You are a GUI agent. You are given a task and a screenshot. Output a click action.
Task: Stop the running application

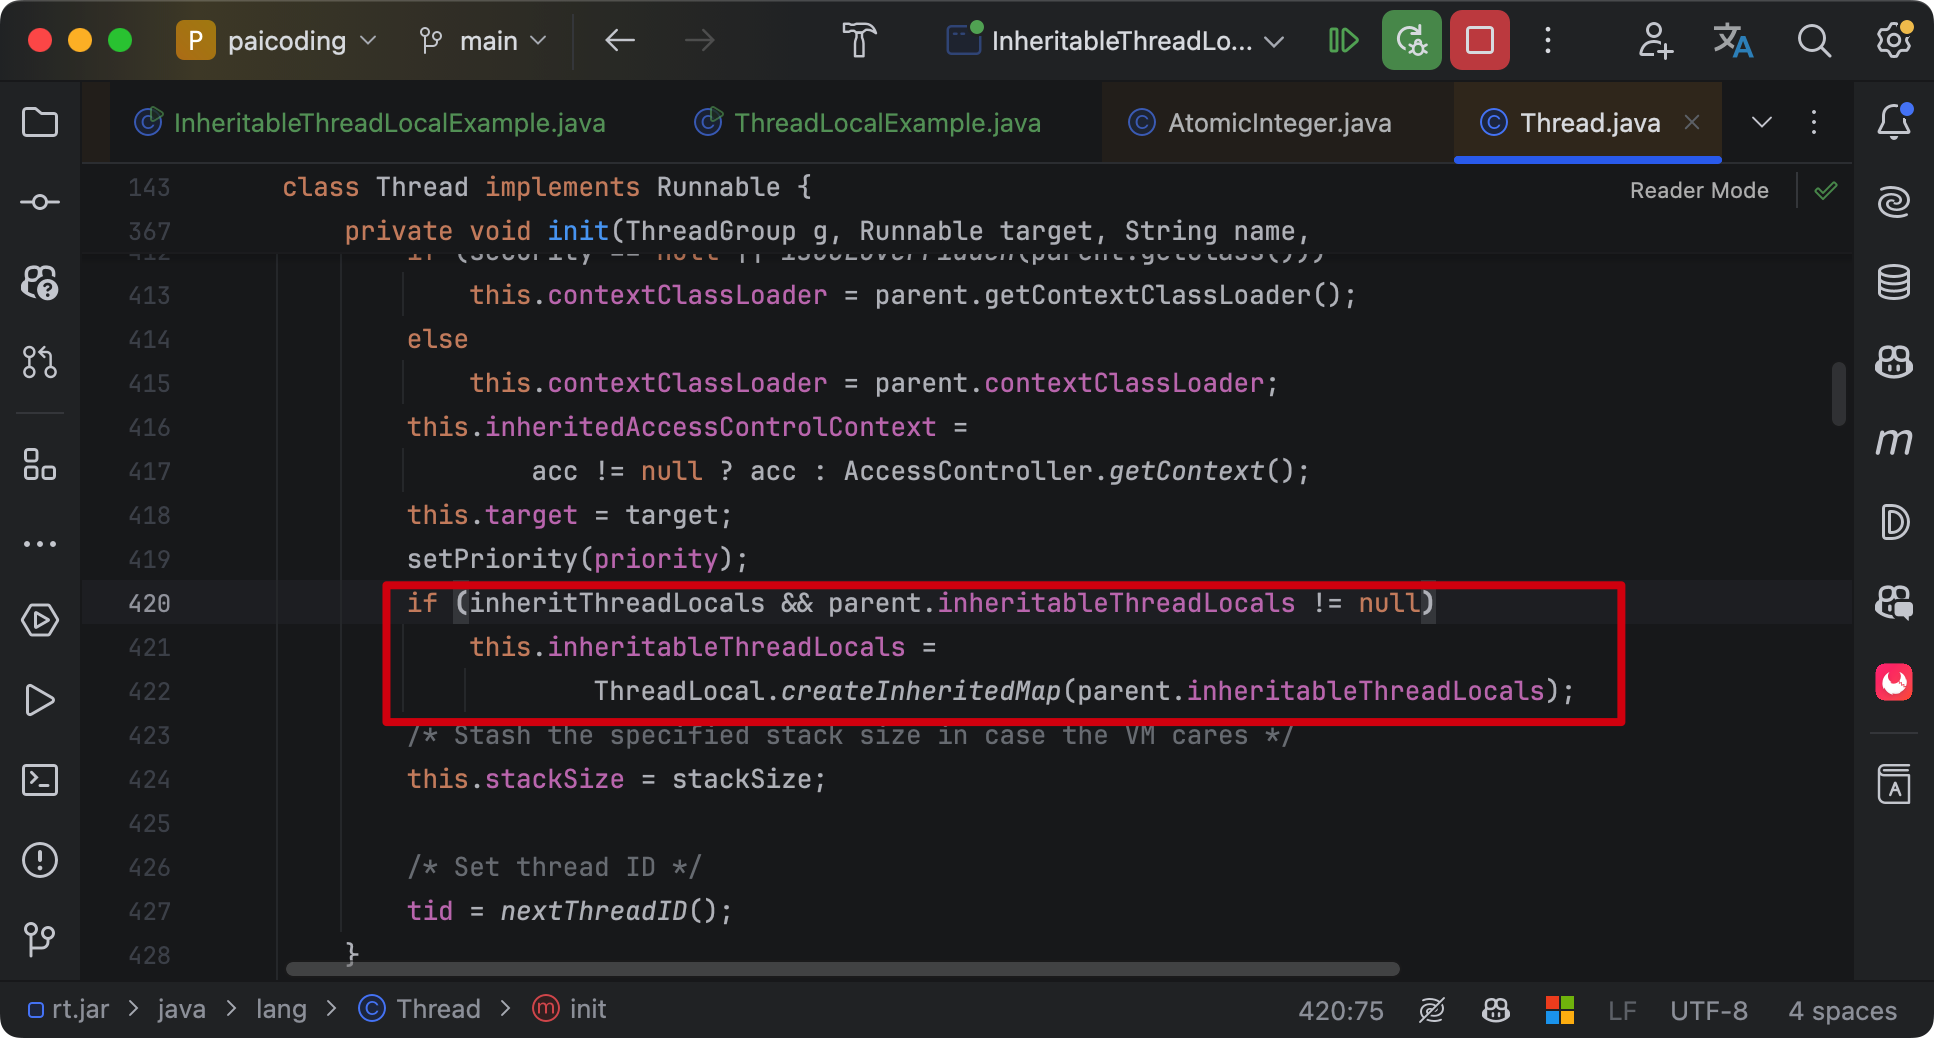click(1479, 41)
